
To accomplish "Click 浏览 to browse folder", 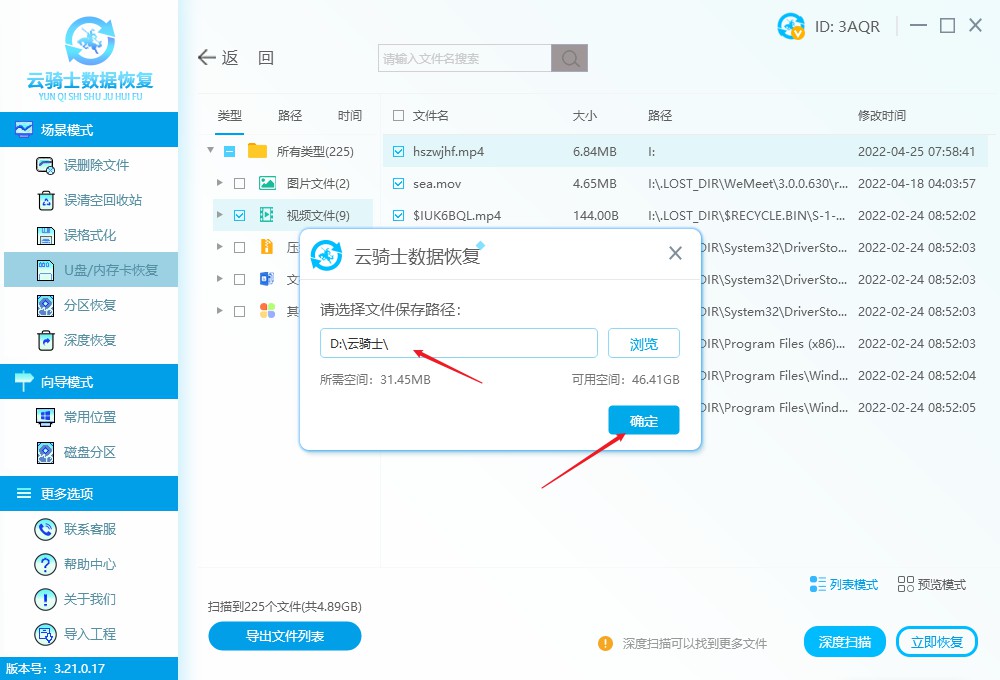I will tap(643, 344).
